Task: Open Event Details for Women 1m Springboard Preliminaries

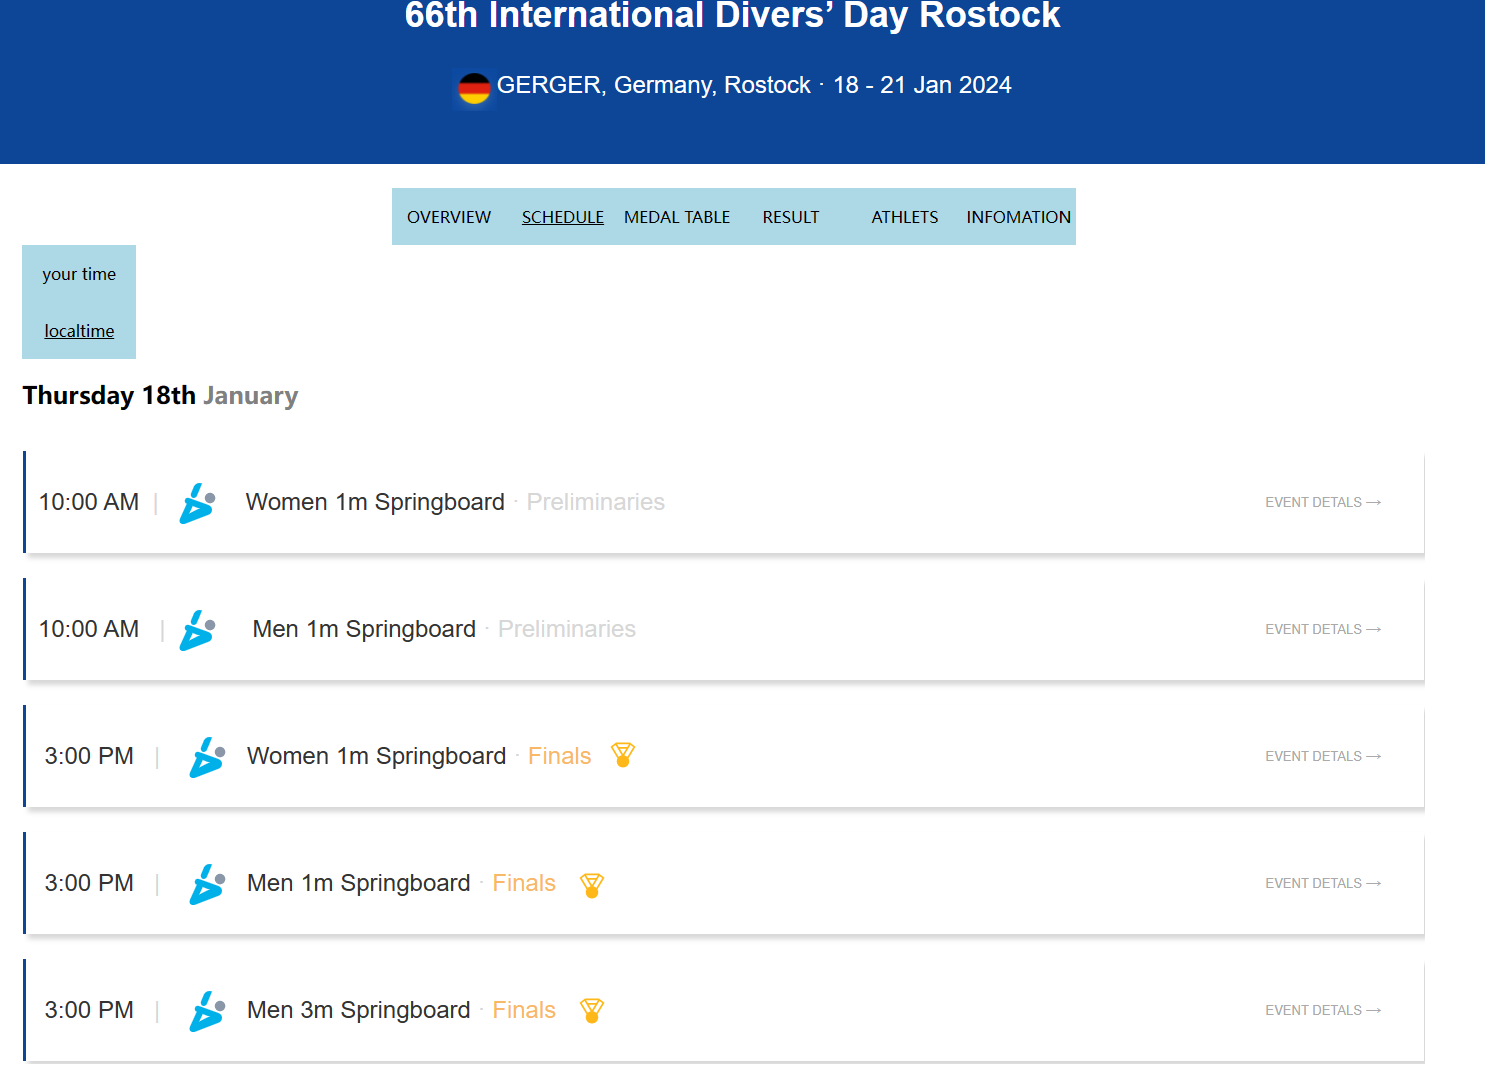Action: click(x=1322, y=502)
